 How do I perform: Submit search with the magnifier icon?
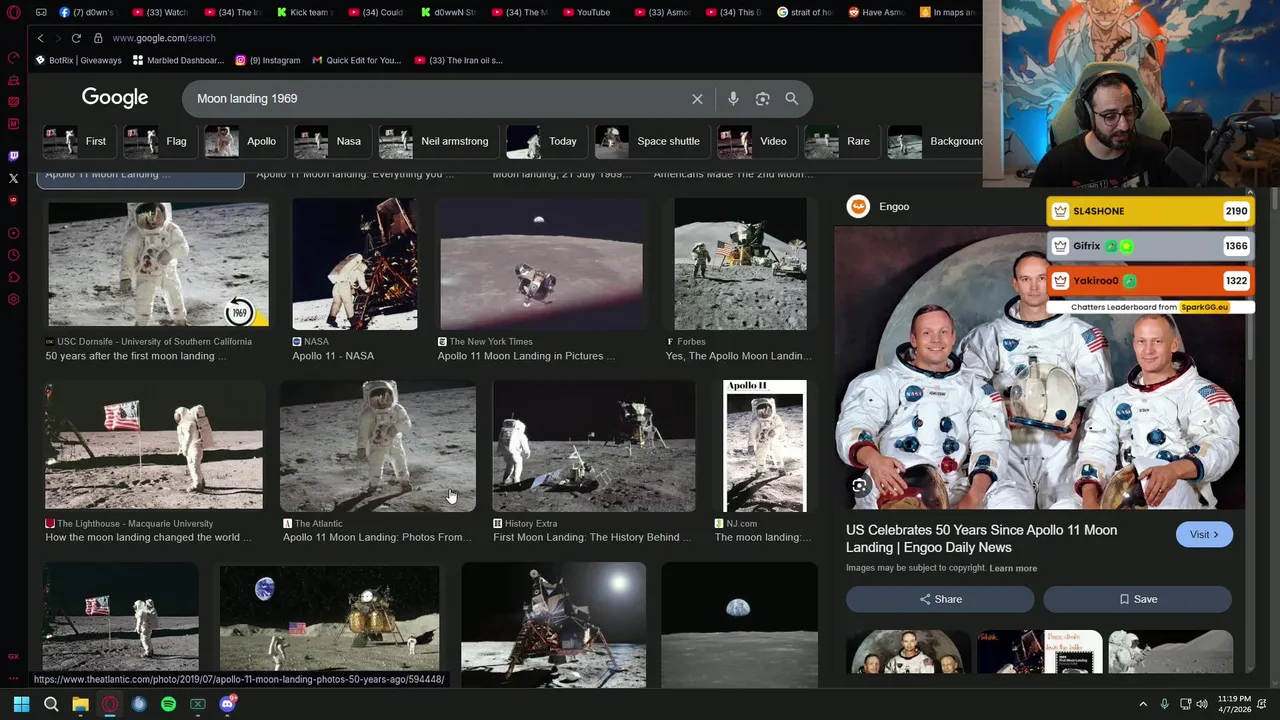[792, 99]
